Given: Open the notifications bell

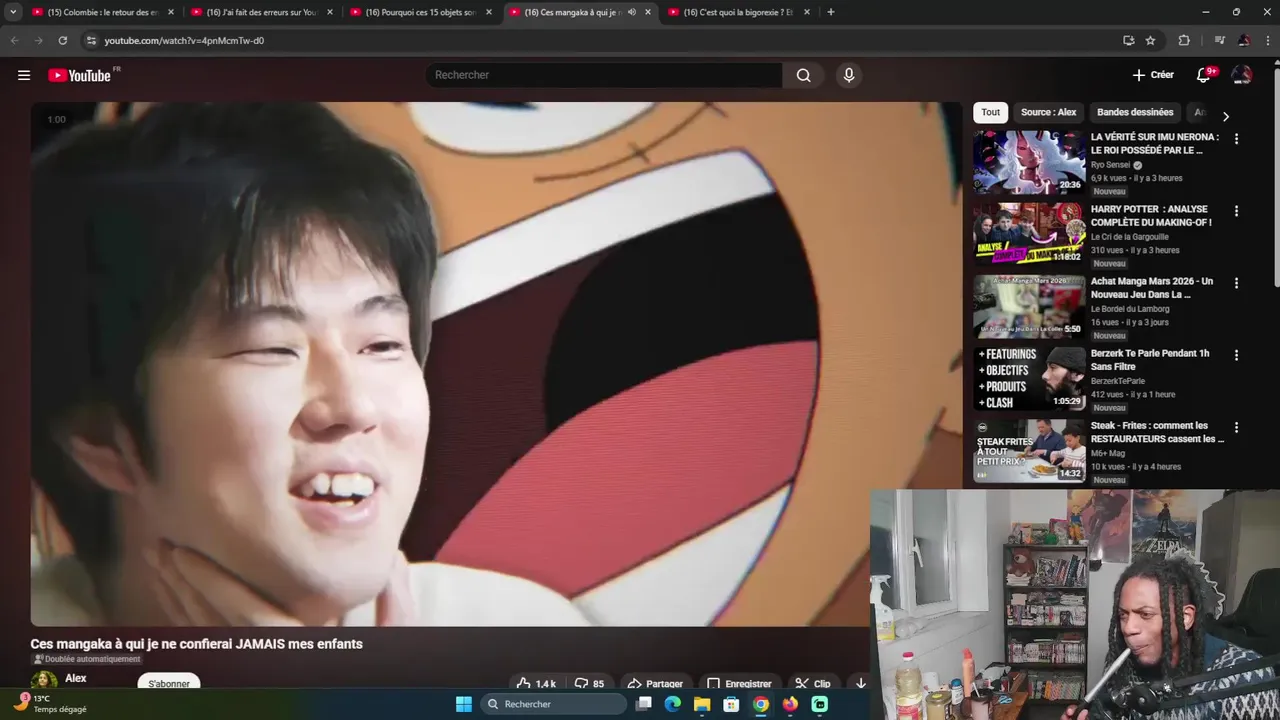Looking at the screenshot, I should click(x=1204, y=75).
